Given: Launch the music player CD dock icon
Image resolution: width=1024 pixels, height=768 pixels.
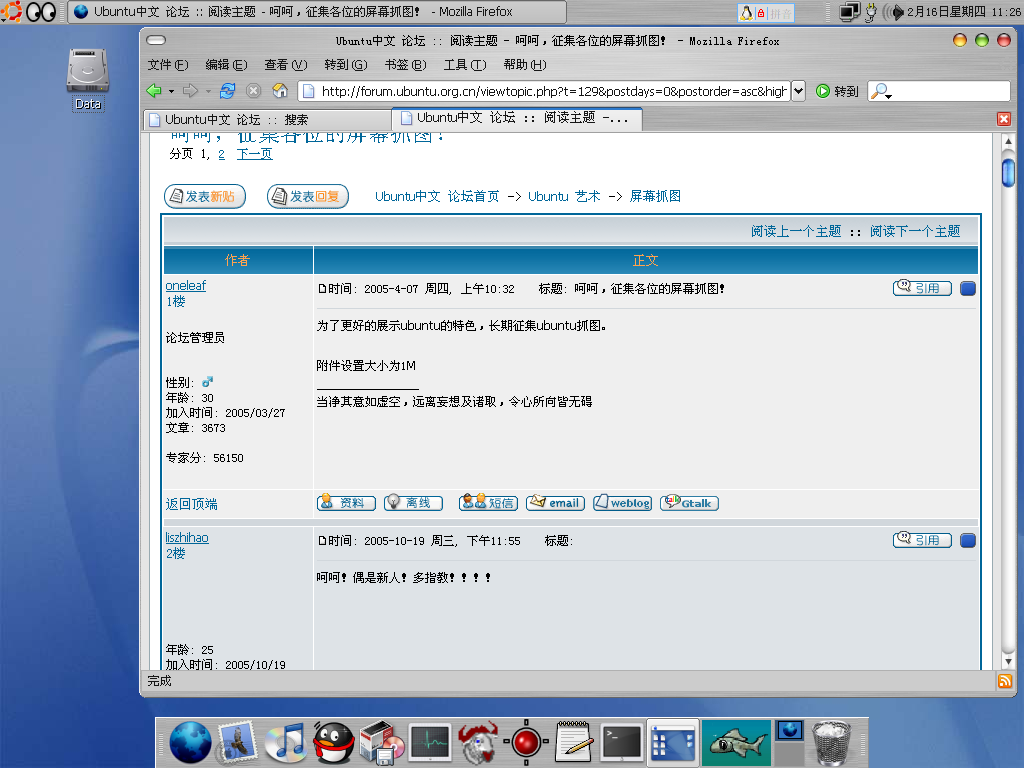Looking at the screenshot, I should [x=285, y=743].
